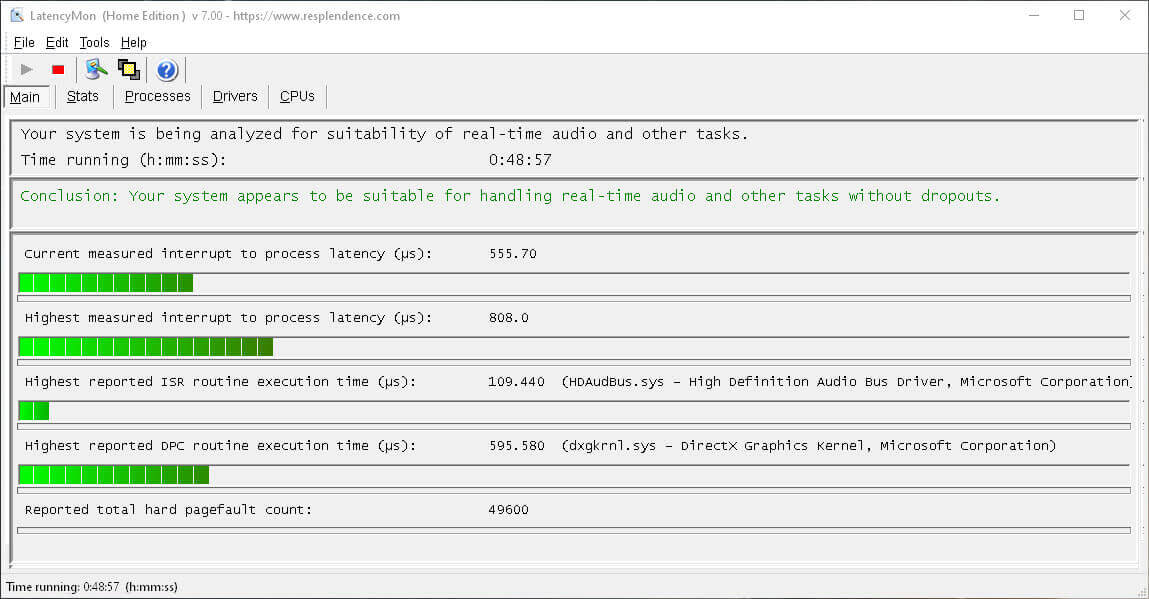Click the Time running value 0:48:57
This screenshot has height=599, width=1149.
point(520,160)
